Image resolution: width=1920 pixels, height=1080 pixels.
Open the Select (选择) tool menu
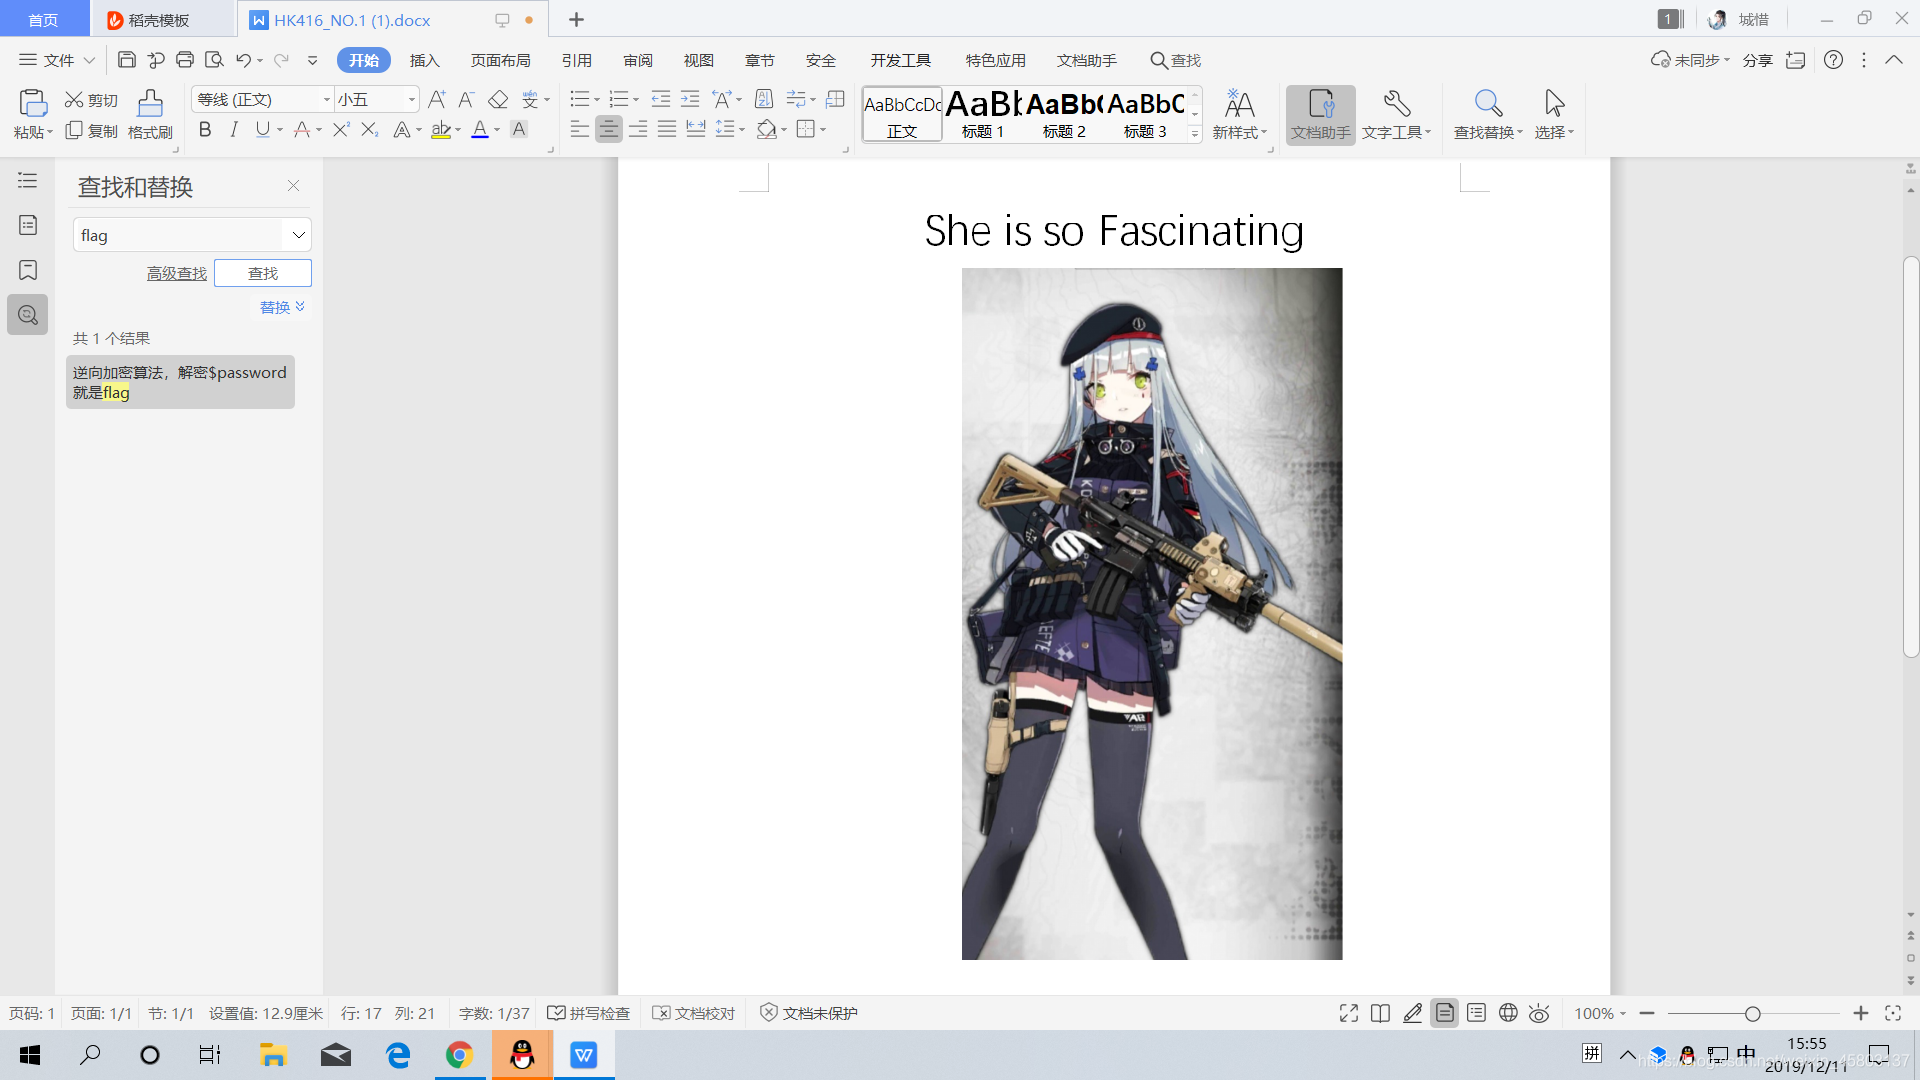[x=1554, y=114]
